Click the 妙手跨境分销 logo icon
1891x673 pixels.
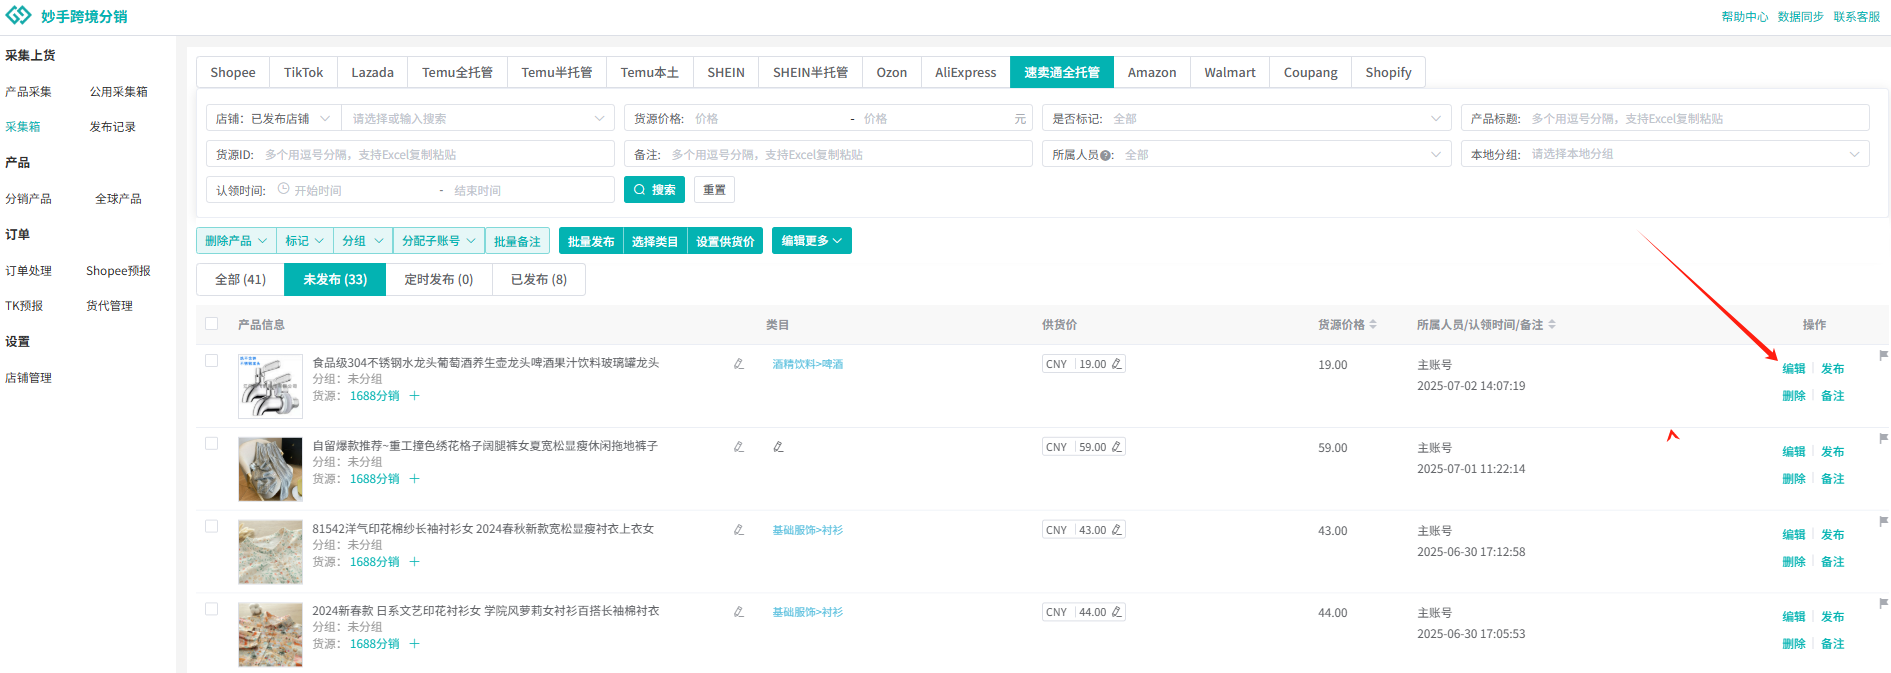click(x=19, y=16)
